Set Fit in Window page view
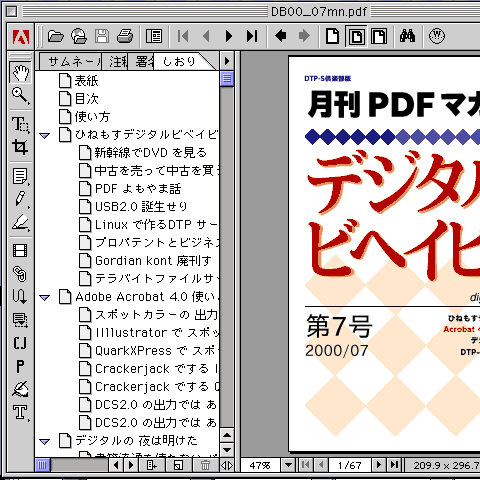Viewport: 480px width, 480px height. coord(356,36)
